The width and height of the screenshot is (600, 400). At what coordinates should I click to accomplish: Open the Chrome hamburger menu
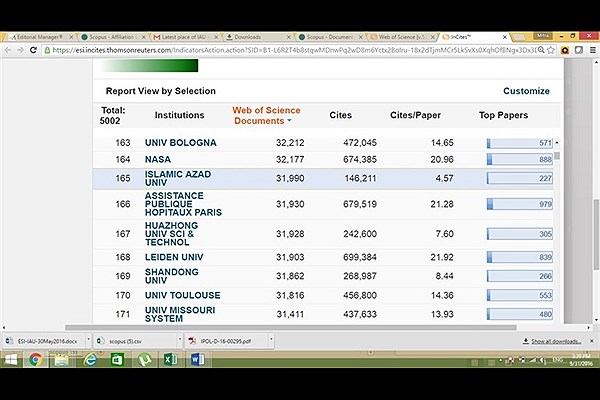tap(593, 50)
